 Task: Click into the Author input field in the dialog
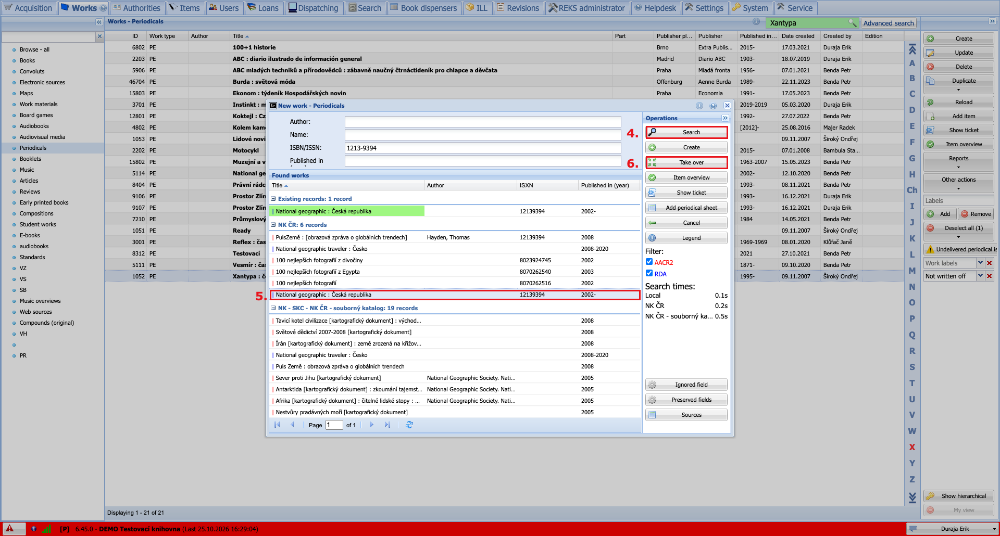coord(483,121)
